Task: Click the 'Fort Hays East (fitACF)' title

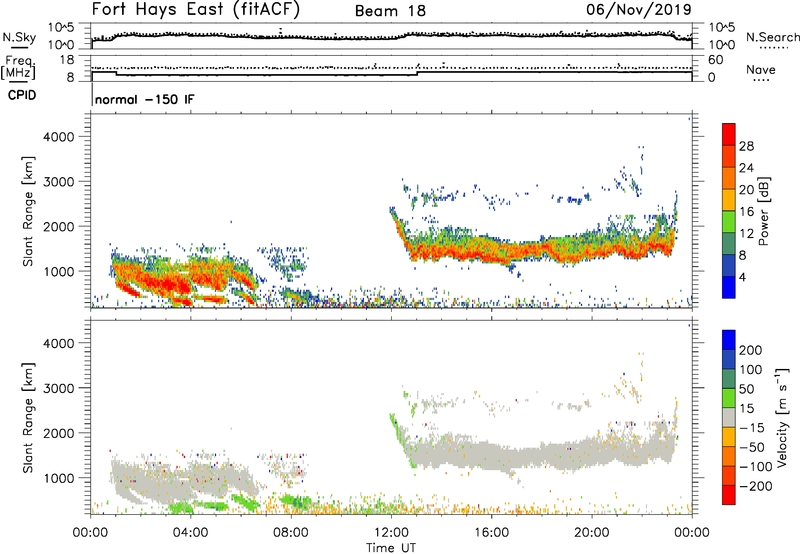Action: click(x=196, y=9)
